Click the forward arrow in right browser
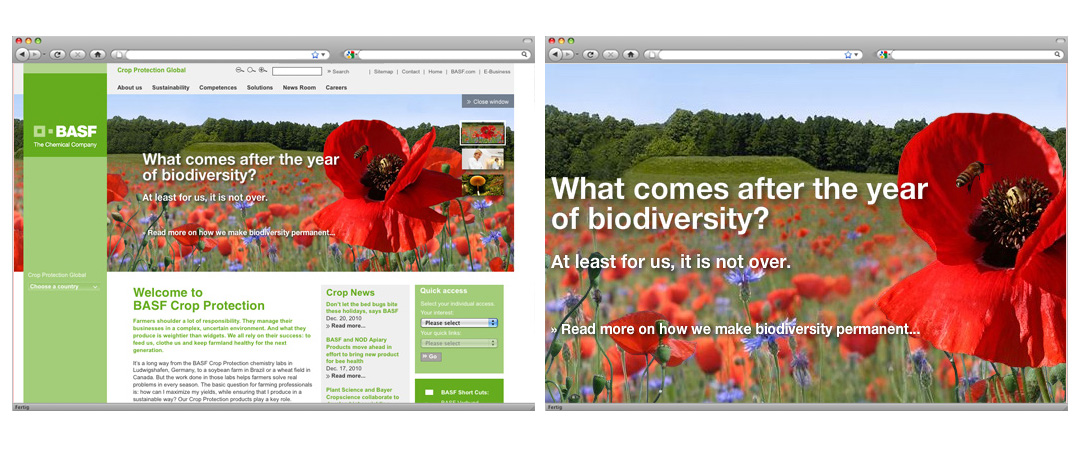 566,54
